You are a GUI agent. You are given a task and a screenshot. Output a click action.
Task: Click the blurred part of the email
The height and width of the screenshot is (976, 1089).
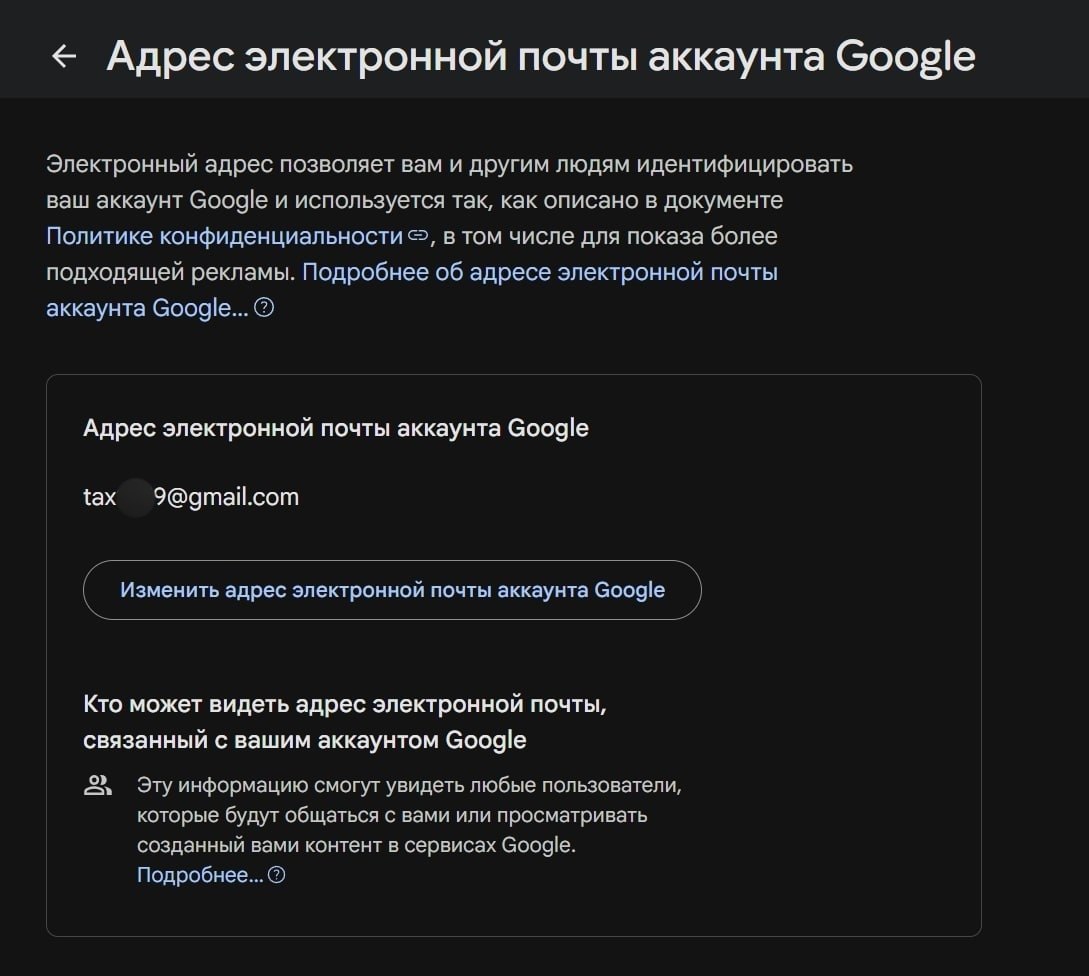pos(135,497)
